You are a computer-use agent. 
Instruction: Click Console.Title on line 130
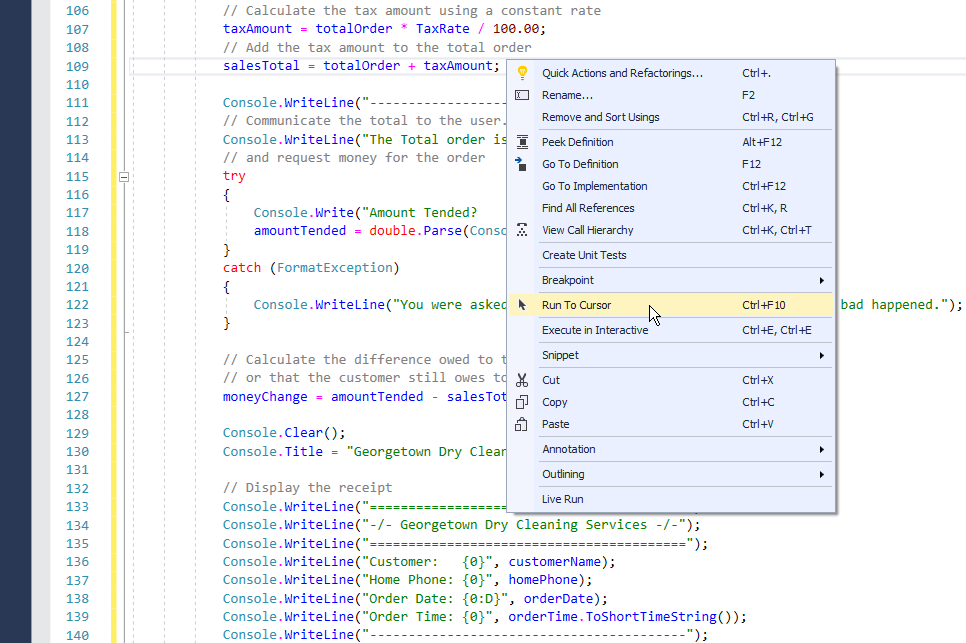273,451
